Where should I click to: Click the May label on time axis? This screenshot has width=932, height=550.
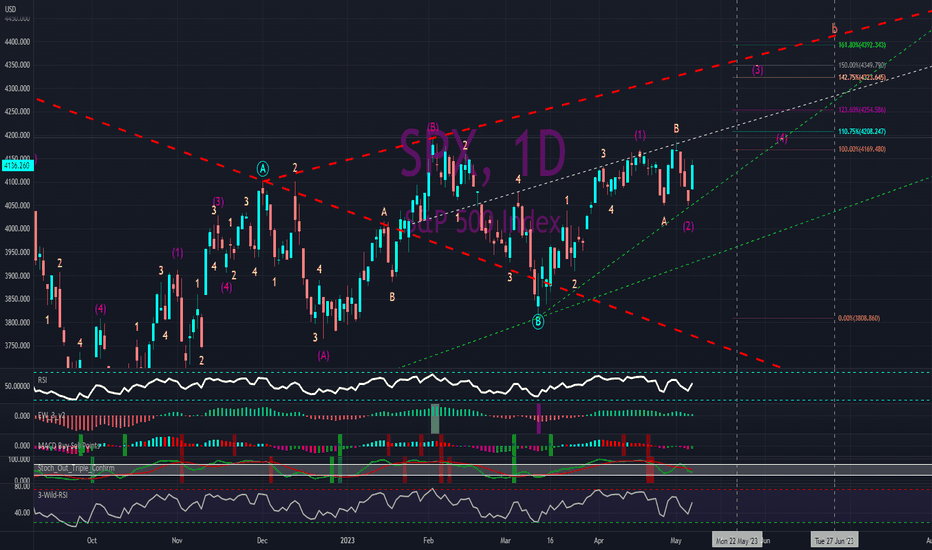click(x=676, y=540)
